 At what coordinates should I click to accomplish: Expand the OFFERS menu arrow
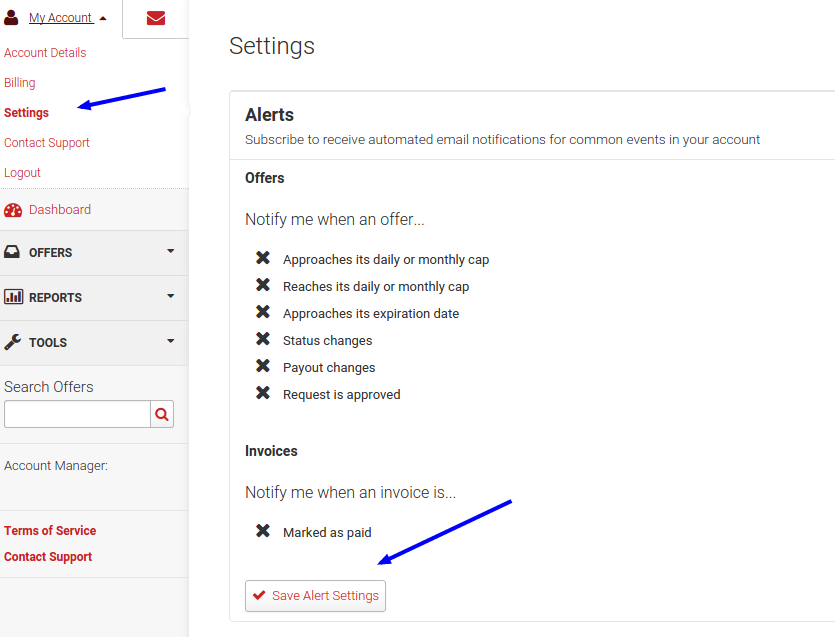170,251
